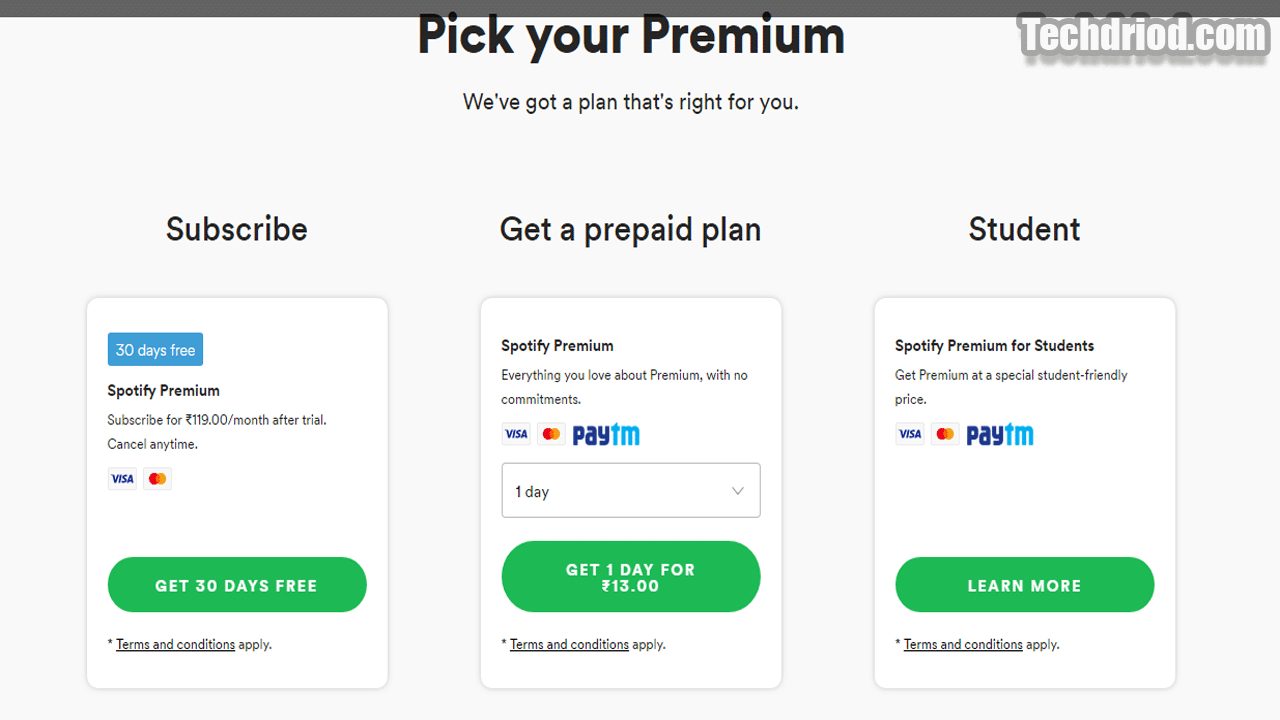Click the Visa icon in the Subscribe card

122,478
